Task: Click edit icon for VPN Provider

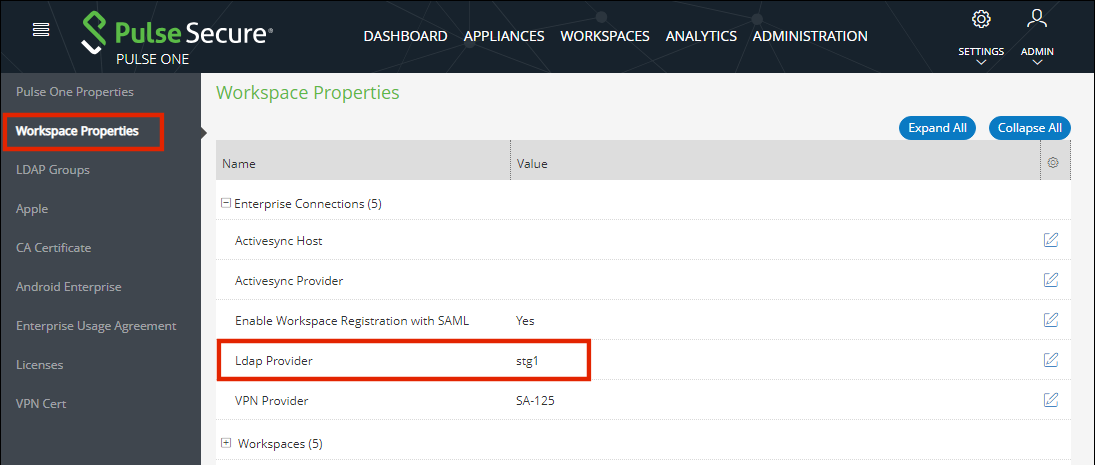Action: 1050,400
